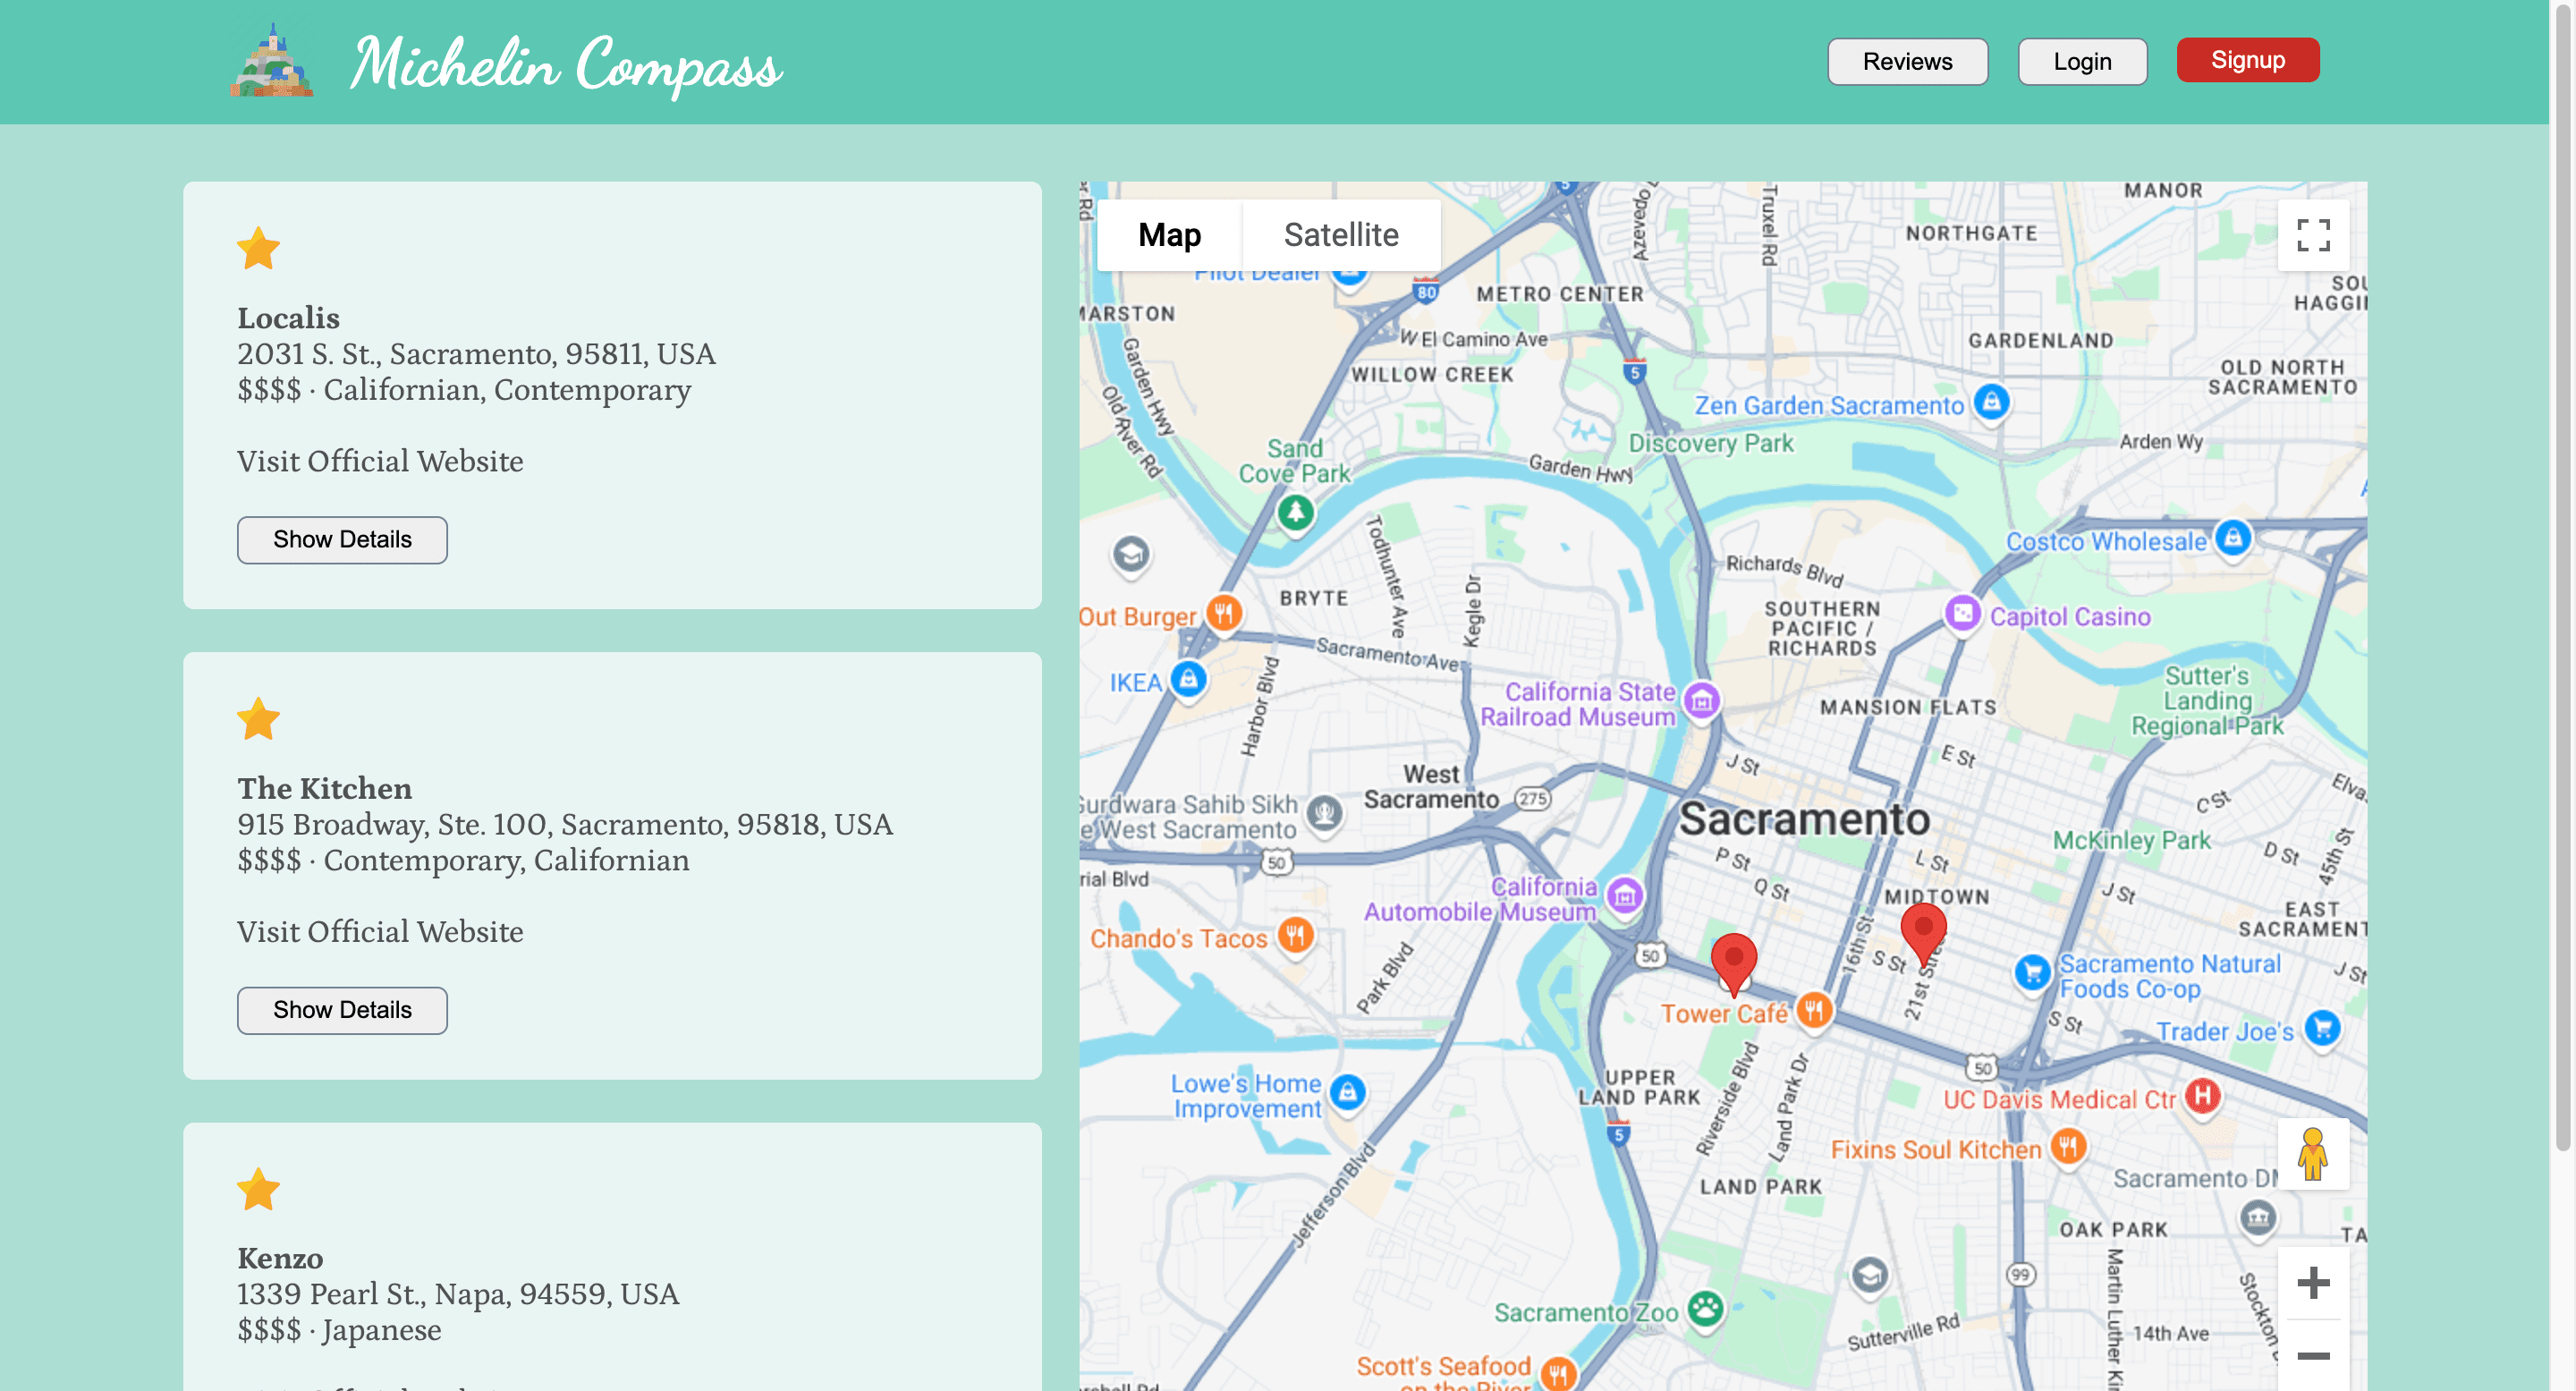Click the Michelin star above The Kitchen

tap(258, 719)
